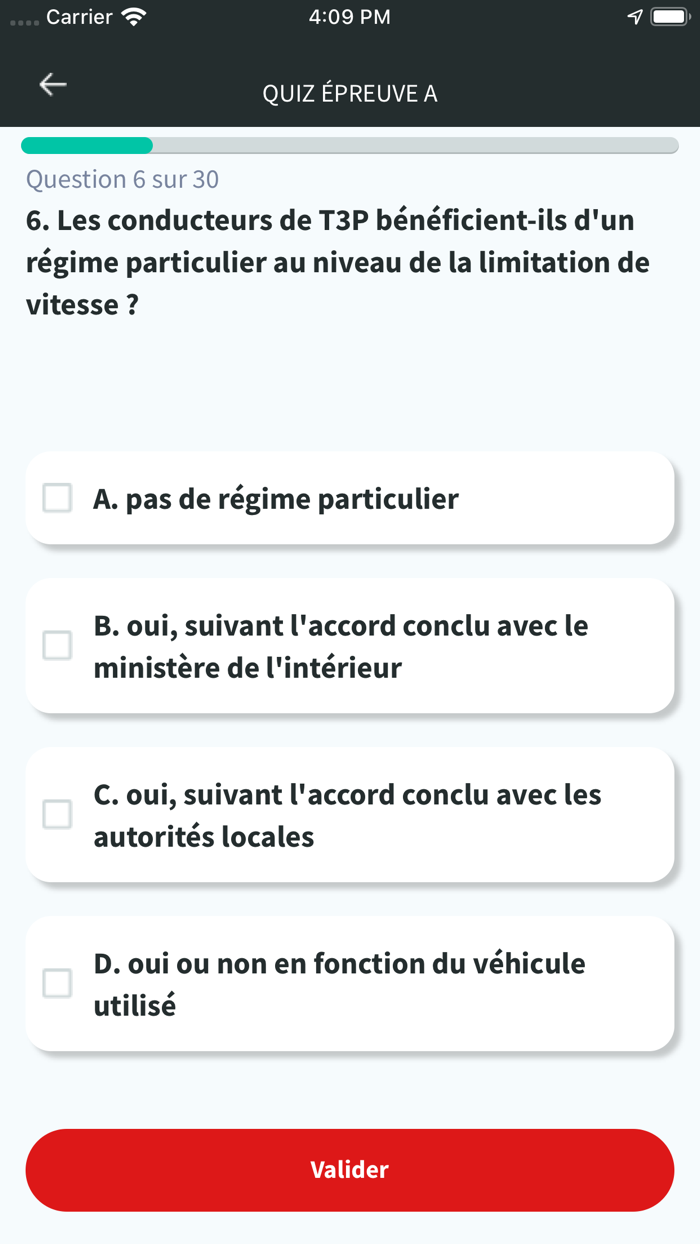Check the checkbox for answer D
Screen dimensions: 700x1244
pos(56,984)
